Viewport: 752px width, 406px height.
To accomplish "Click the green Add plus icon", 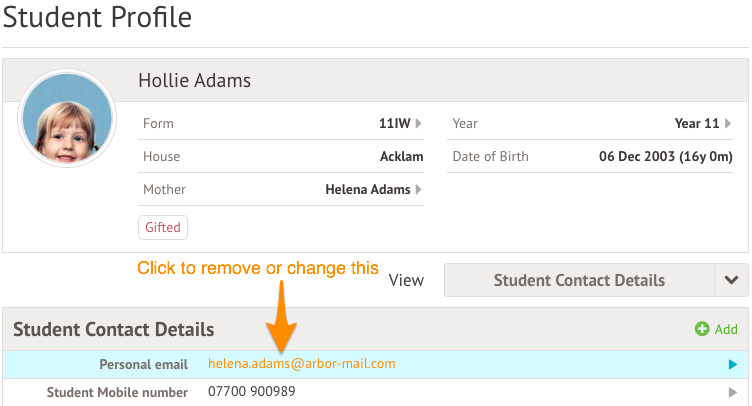I will (701, 329).
